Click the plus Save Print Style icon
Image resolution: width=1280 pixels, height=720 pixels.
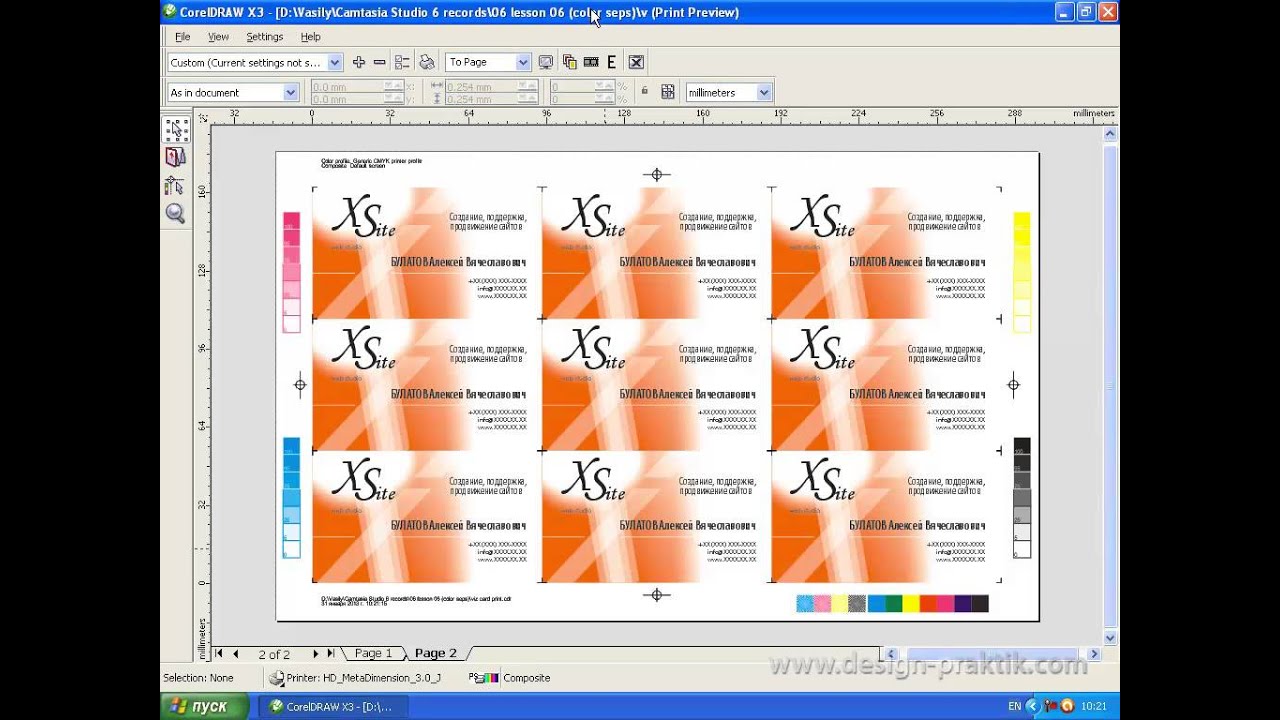[x=359, y=62]
